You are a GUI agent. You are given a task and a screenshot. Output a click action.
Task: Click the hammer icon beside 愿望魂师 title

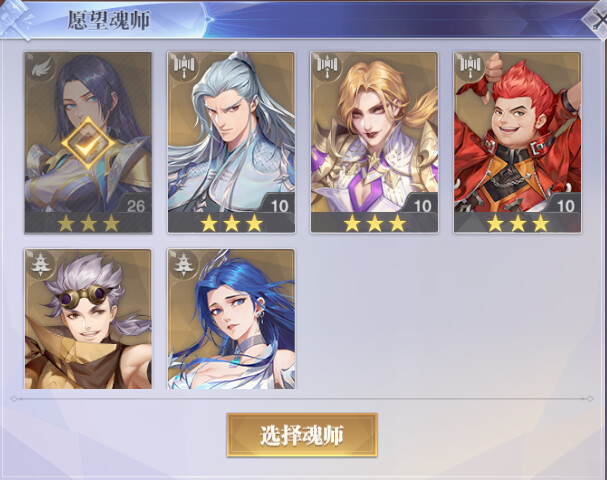pos(15,19)
